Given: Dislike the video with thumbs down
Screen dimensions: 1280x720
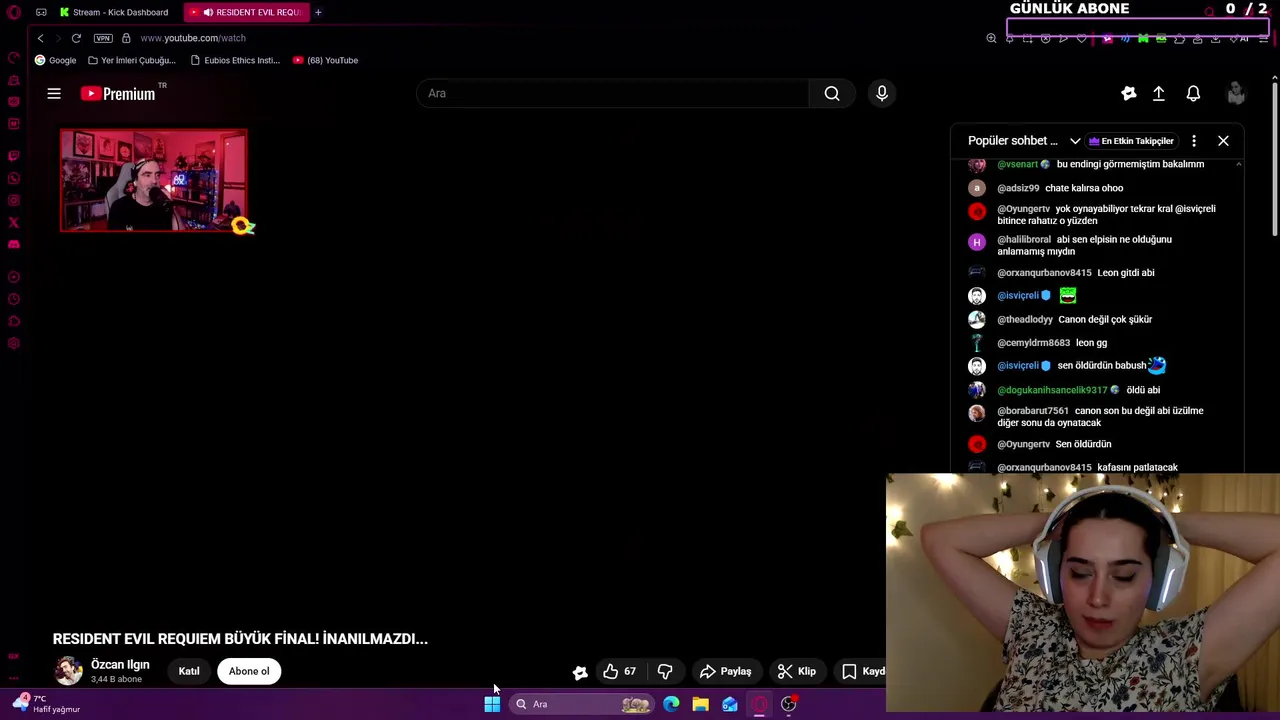Looking at the screenshot, I should click(x=665, y=671).
